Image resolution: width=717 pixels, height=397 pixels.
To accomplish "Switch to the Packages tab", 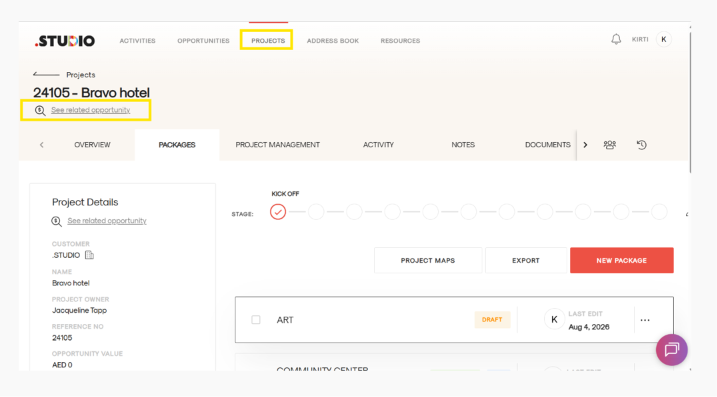I will (177, 145).
